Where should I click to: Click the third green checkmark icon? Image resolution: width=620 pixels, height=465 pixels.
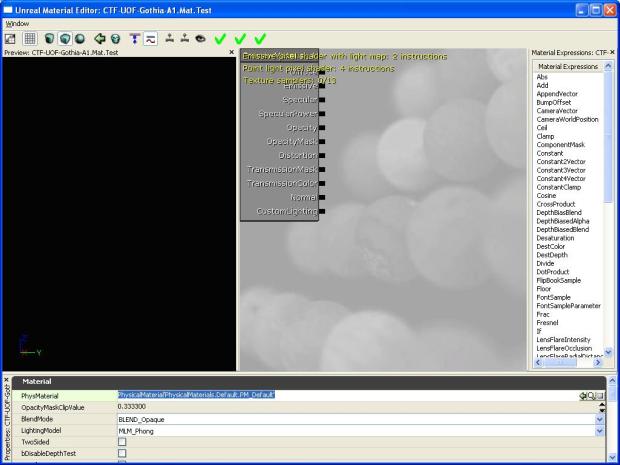tap(261, 39)
